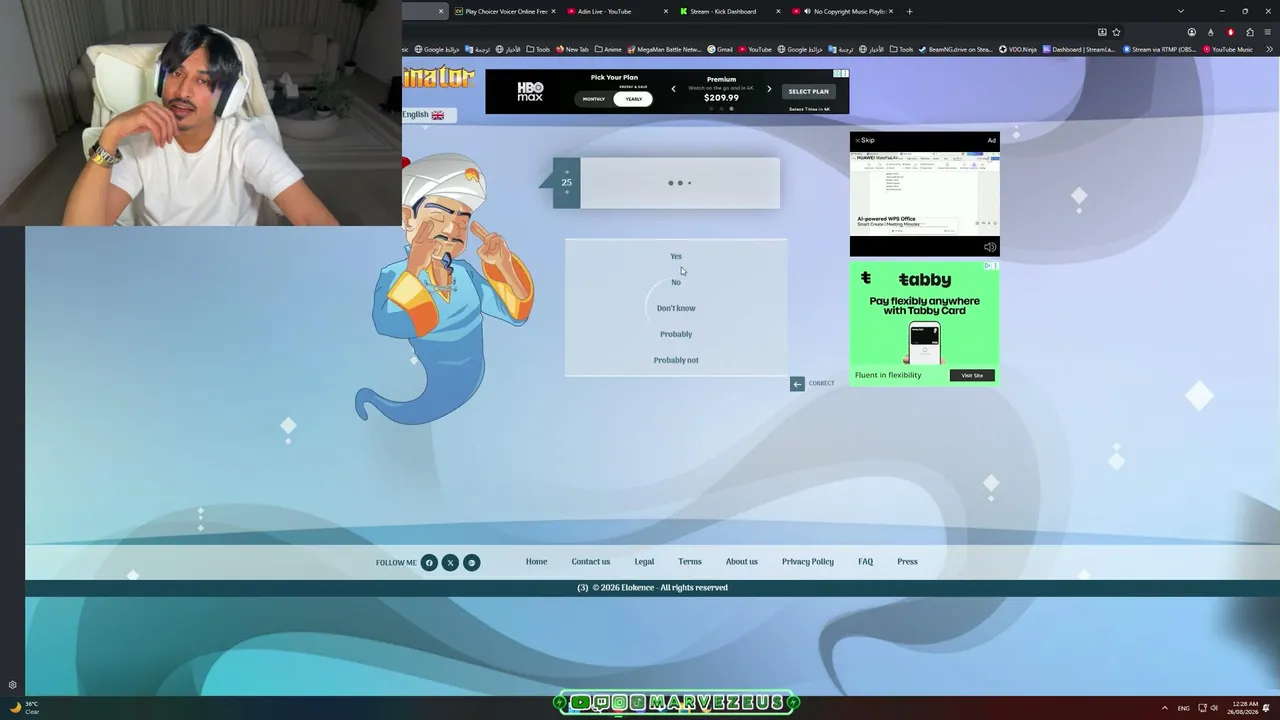Click the YouTube icon in stream overlay
The image size is (1280, 720).
[580, 703]
